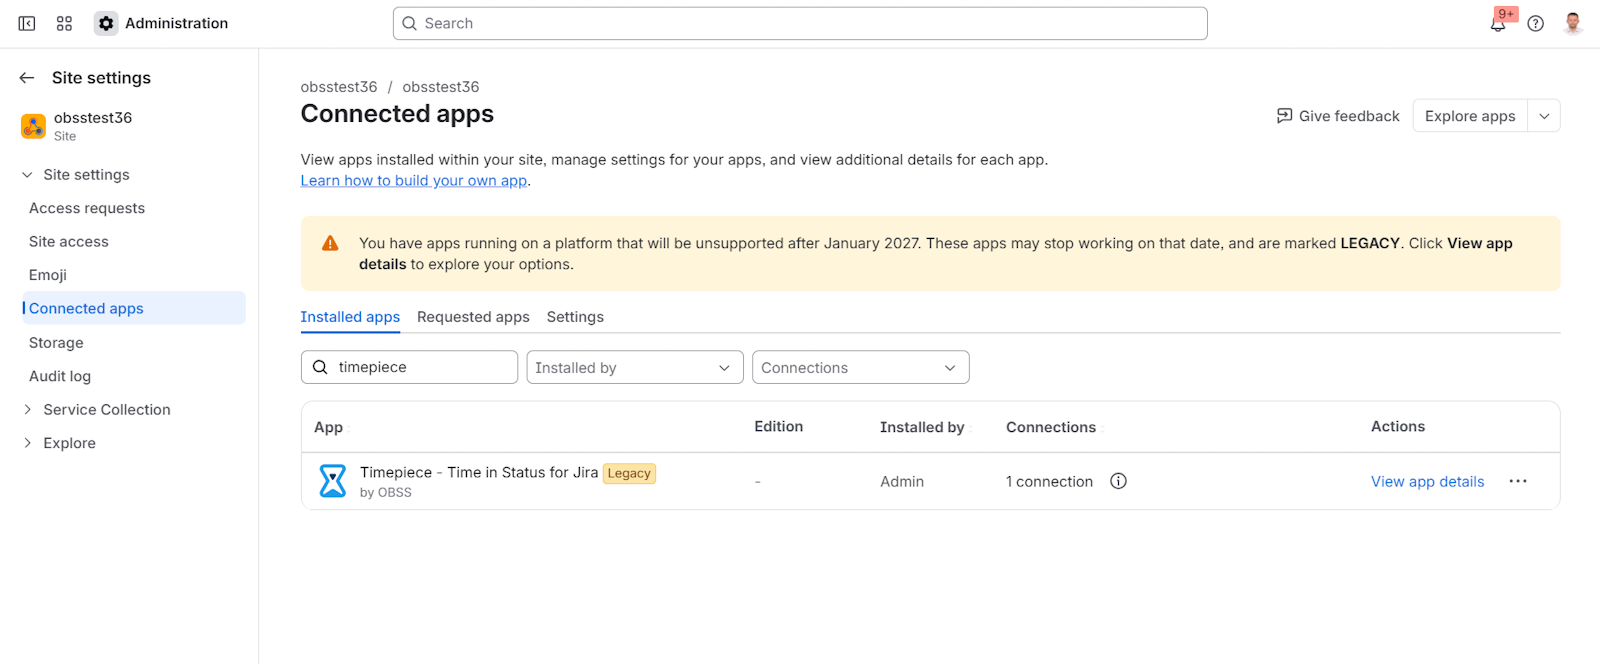Open Storage in the sidebar
The width and height of the screenshot is (1600, 664).
(56, 343)
